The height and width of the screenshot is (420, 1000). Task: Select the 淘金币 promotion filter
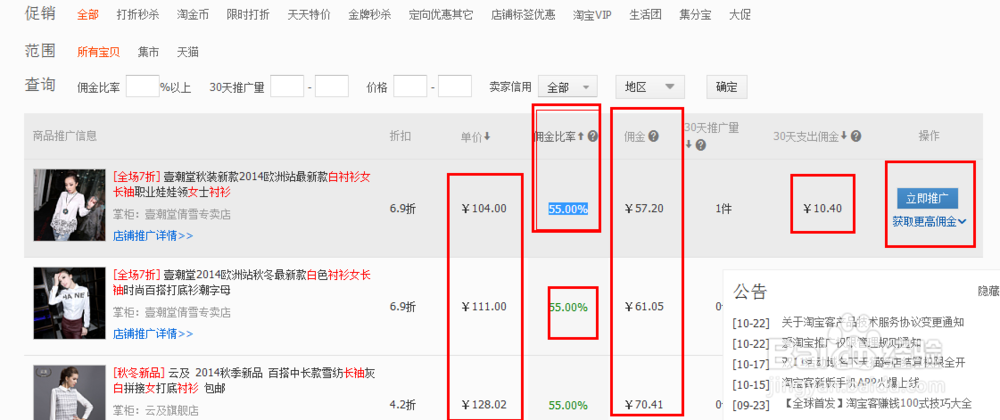[x=193, y=15]
